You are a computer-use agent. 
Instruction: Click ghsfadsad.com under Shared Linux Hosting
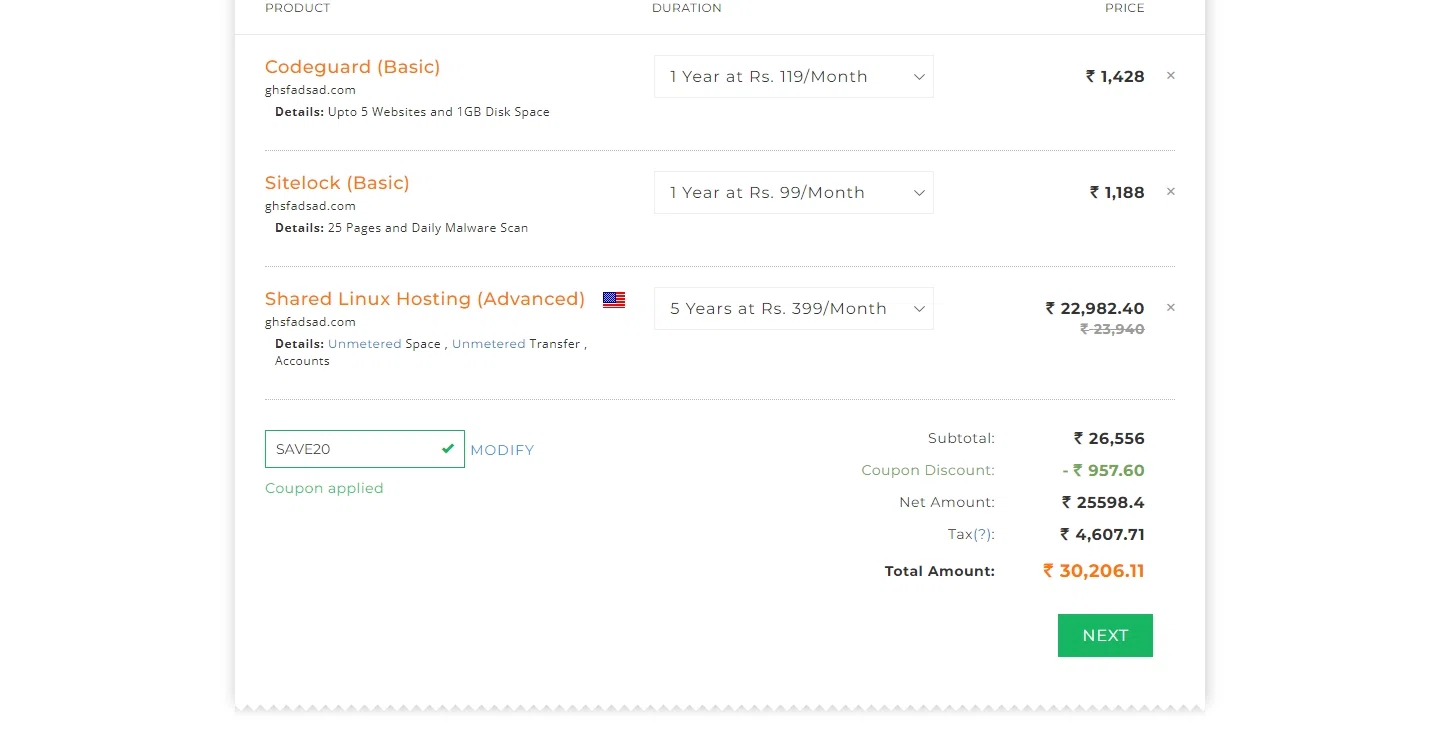[310, 322]
